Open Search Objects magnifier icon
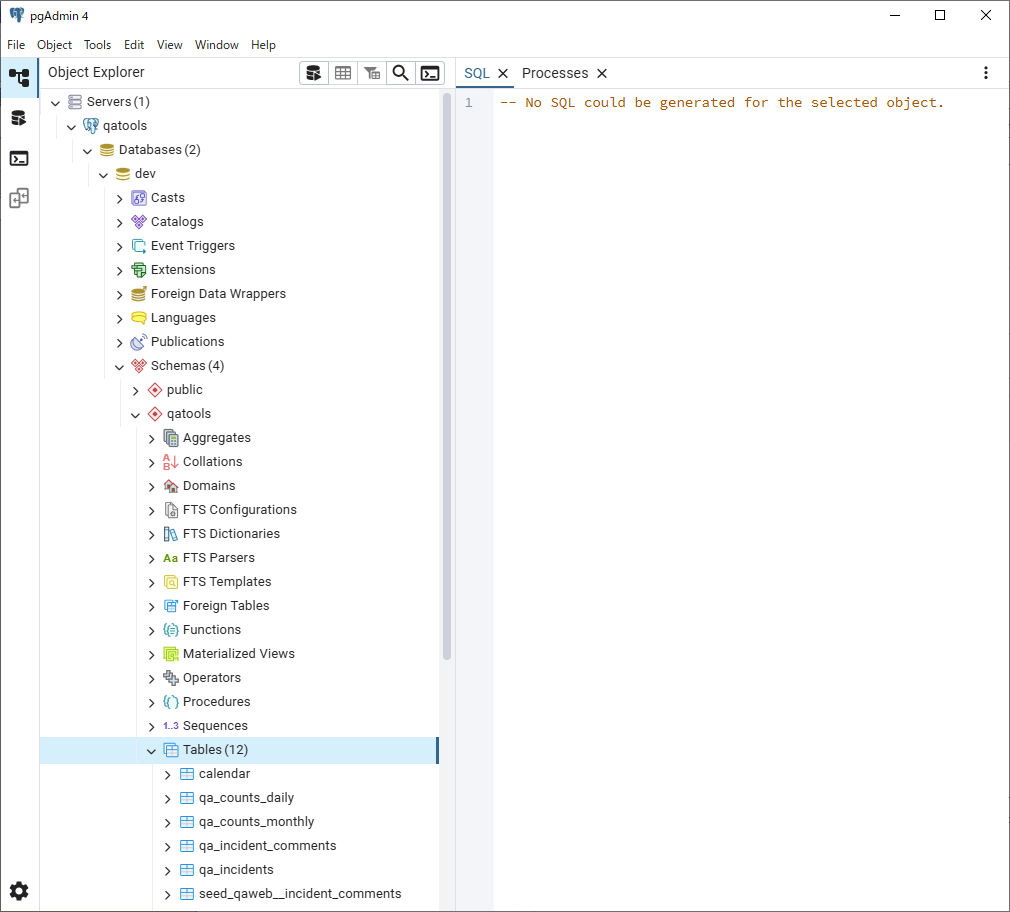1010x912 pixels. click(401, 73)
